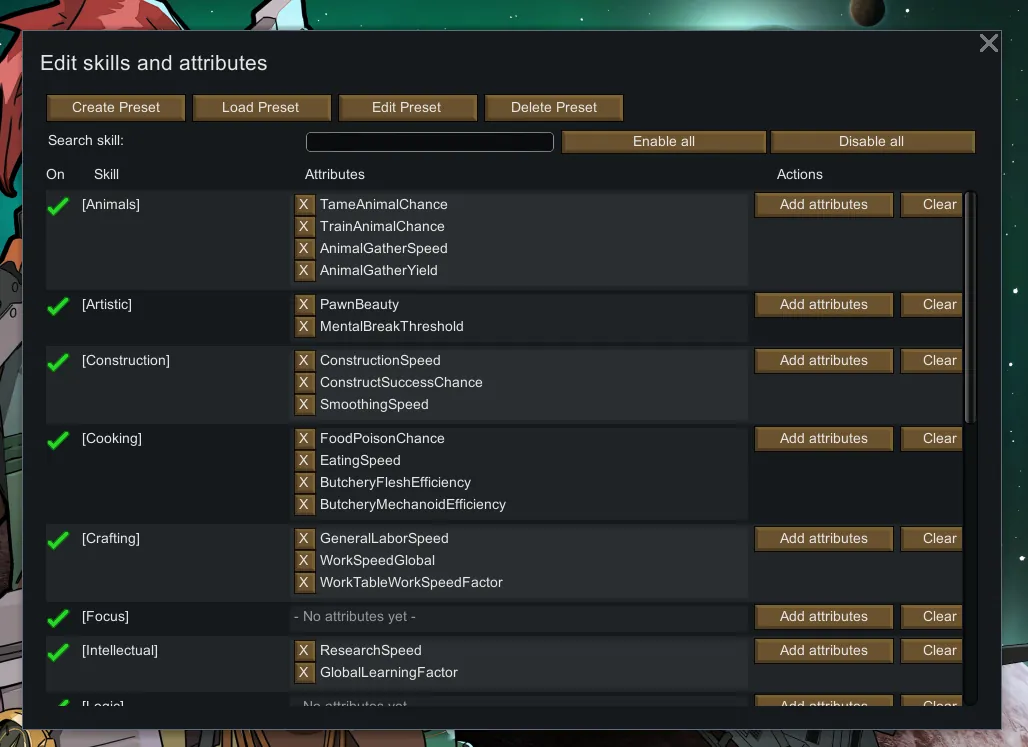Toggle the Focus skill checkmark off
1028x747 pixels.
point(58,618)
